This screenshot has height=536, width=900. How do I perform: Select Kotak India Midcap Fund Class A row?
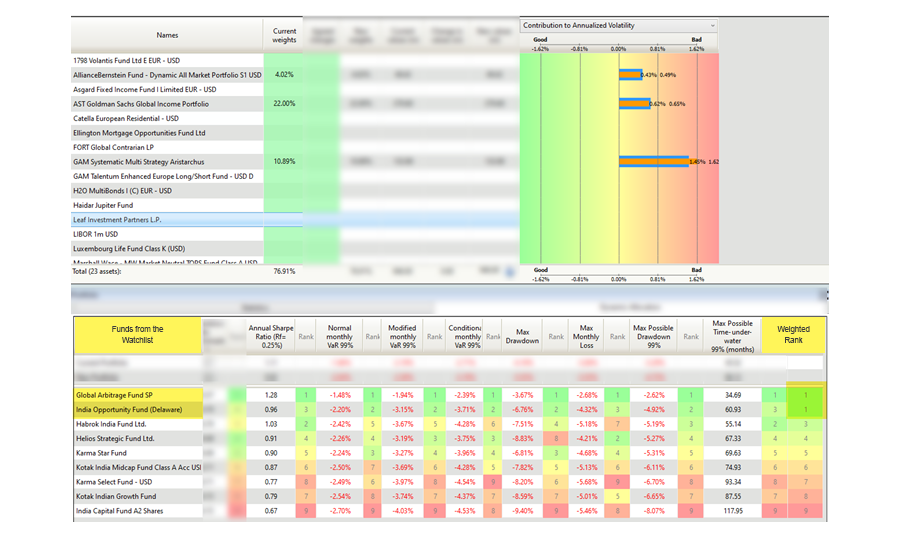tap(138, 468)
